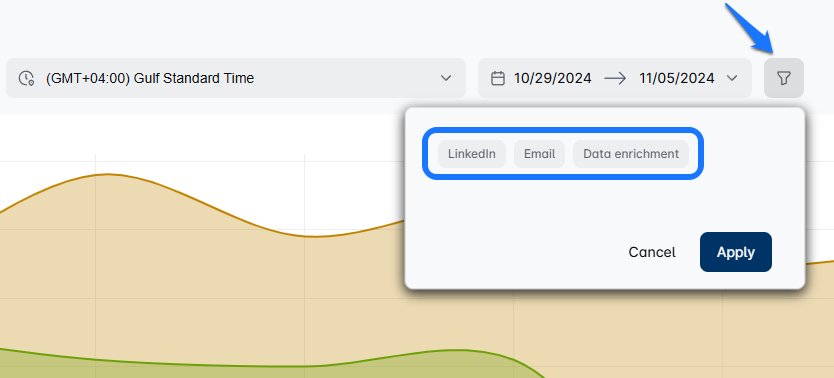Expand the date range chevron
Image resolution: width=834 pixels, height=378 pixels.
732,78
